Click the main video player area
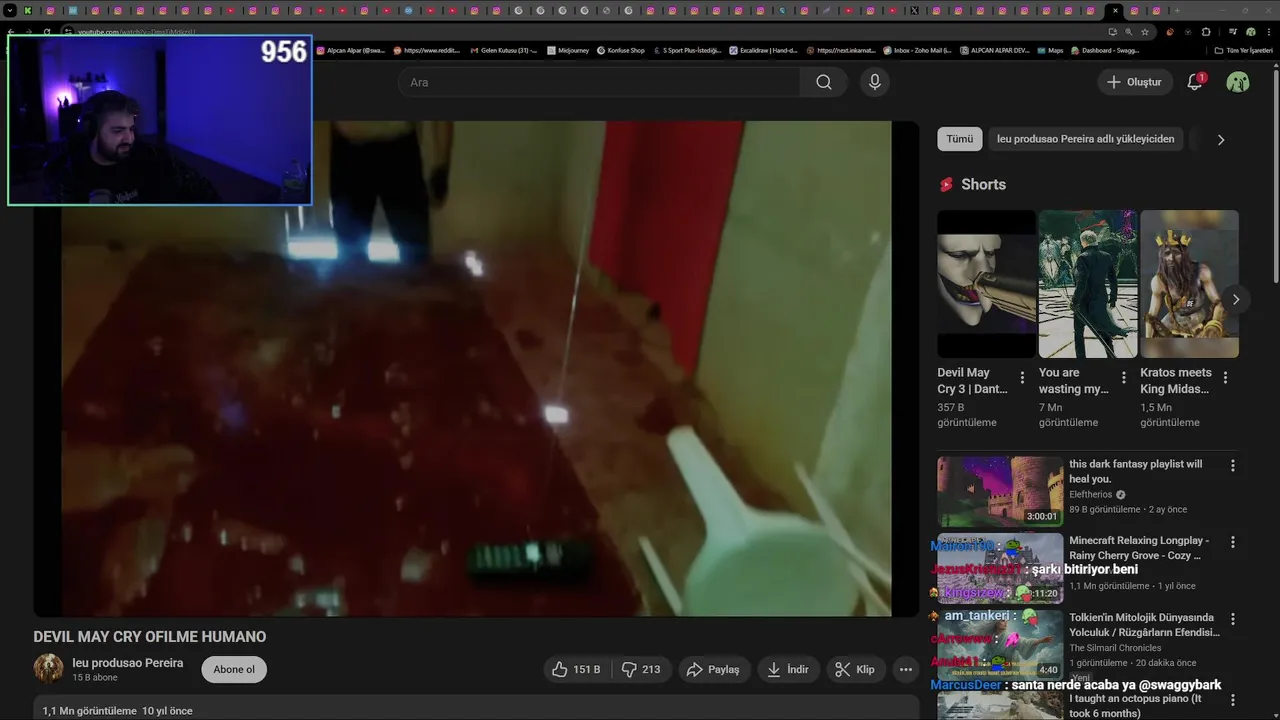This screenshot has width=1280, height=720. pyautogui.click(x=476, y=368)
